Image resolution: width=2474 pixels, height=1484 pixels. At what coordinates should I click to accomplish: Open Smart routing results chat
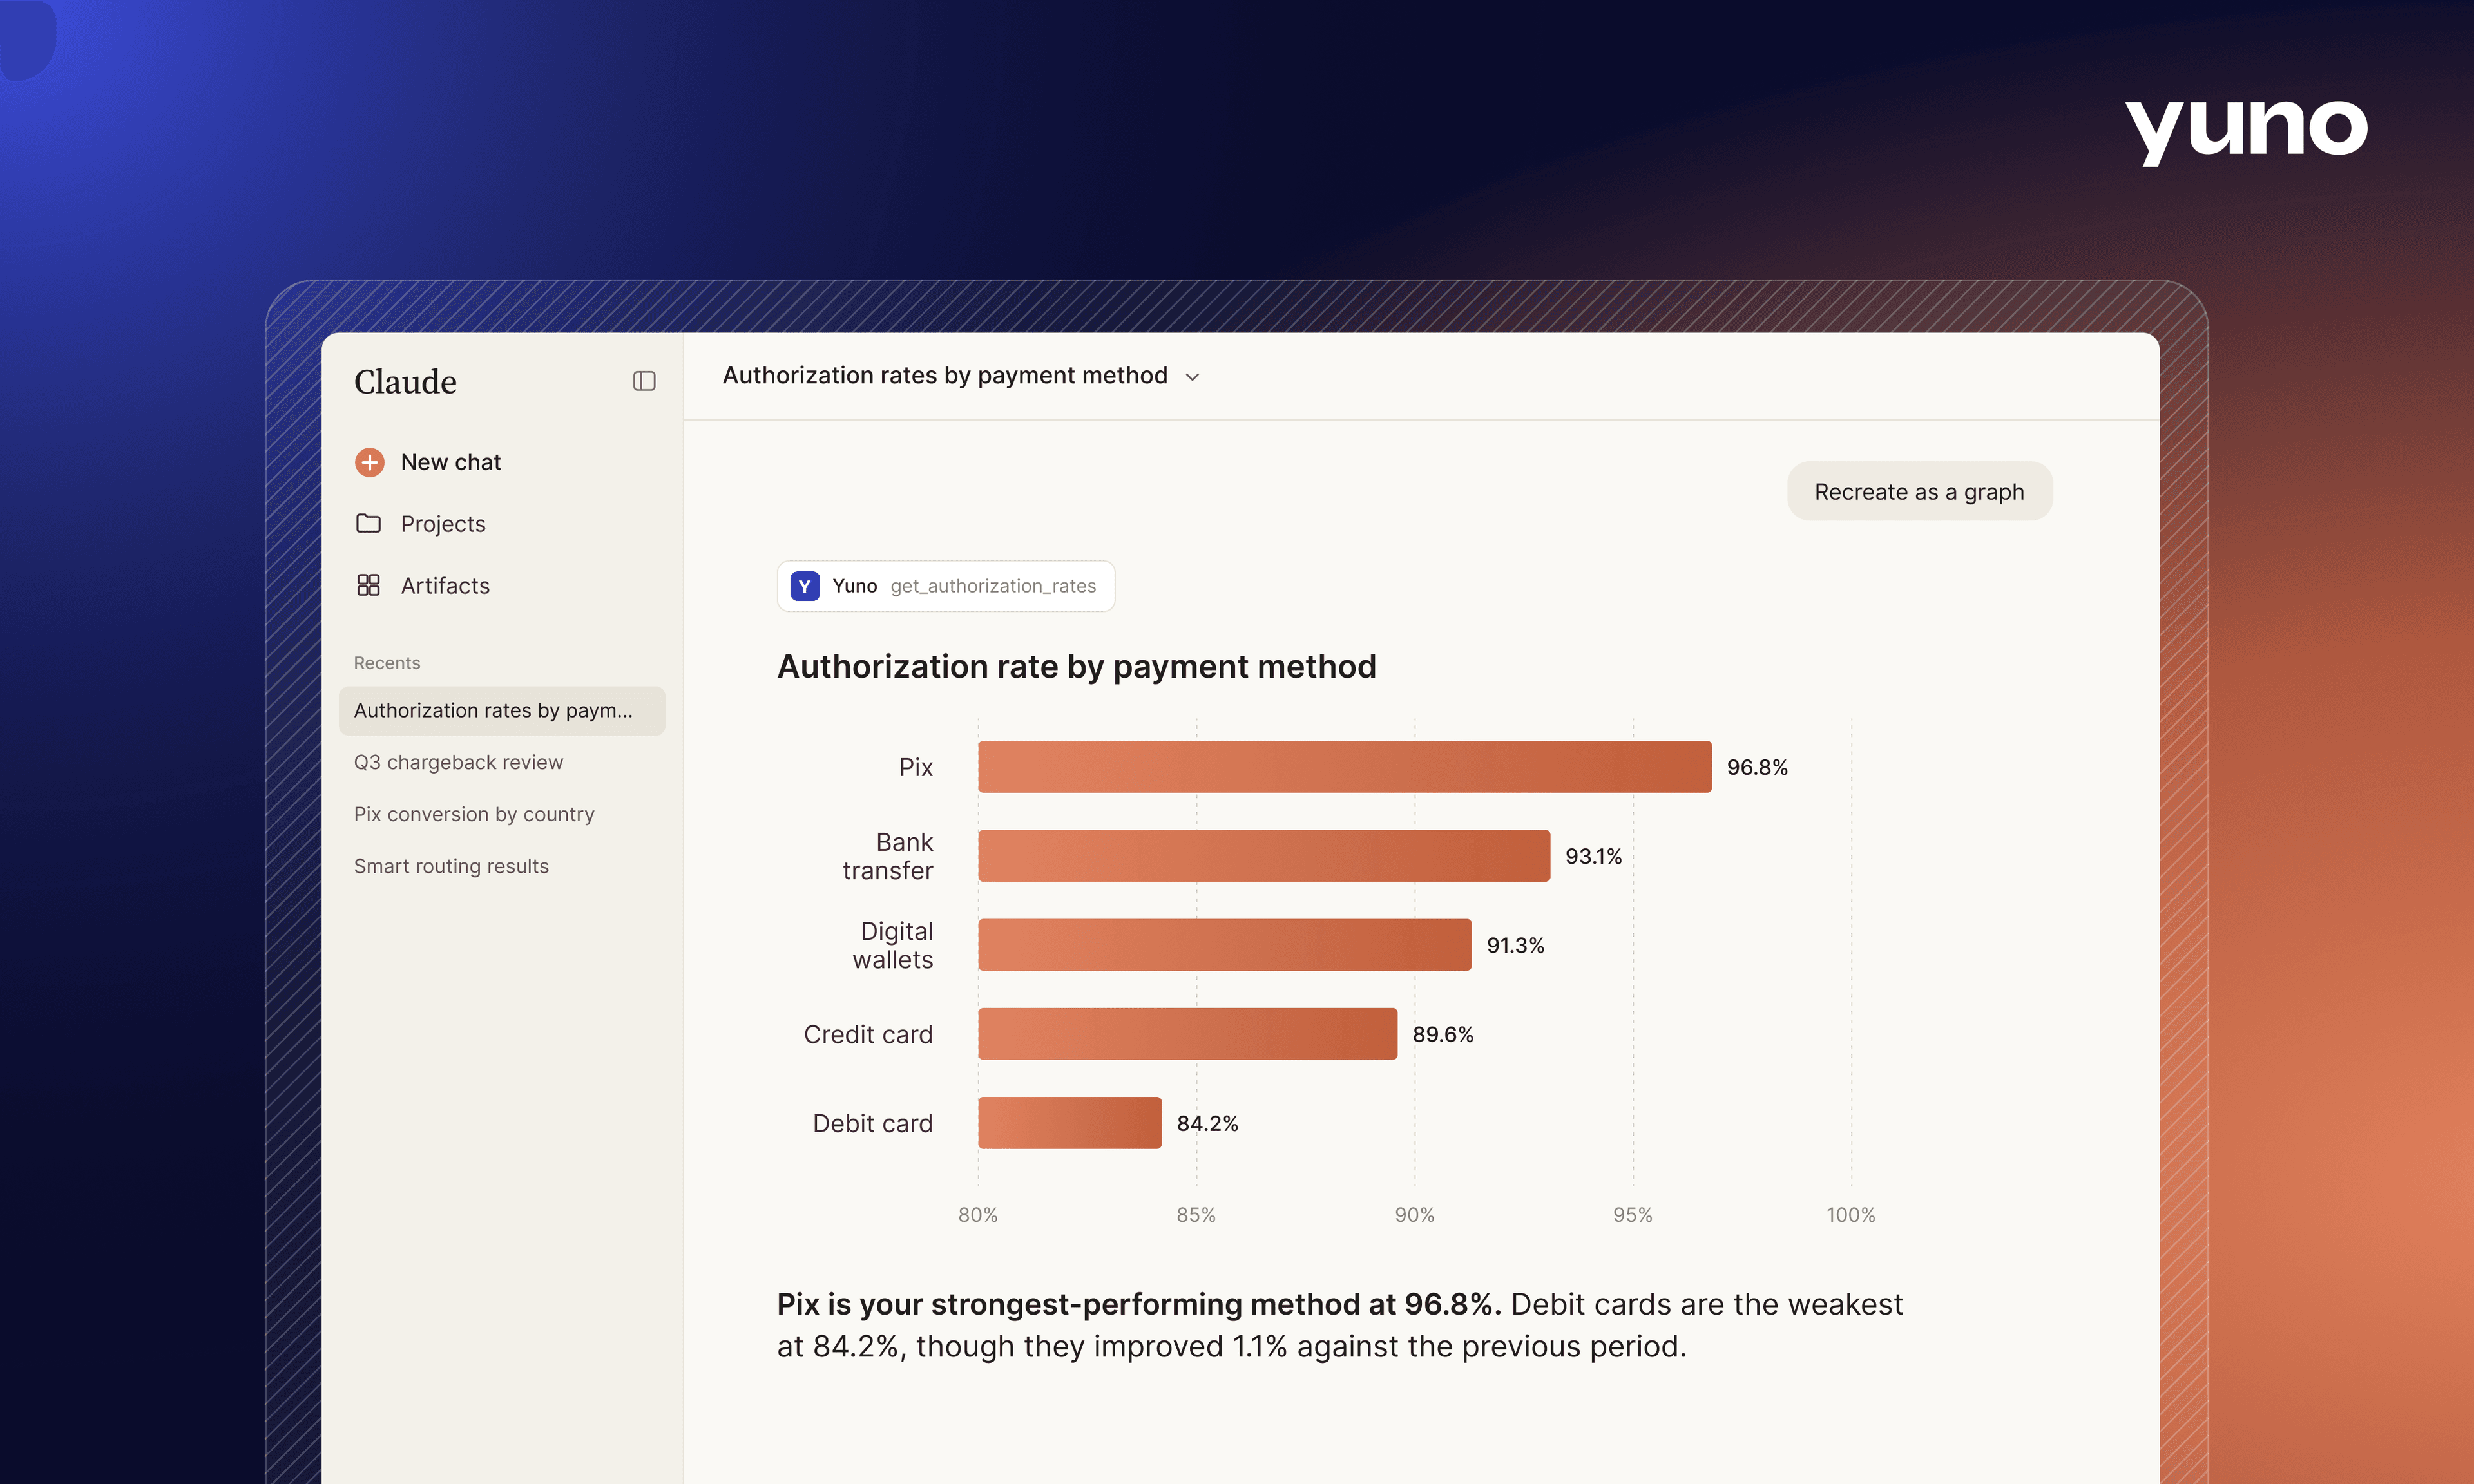[x=451, y=866]
